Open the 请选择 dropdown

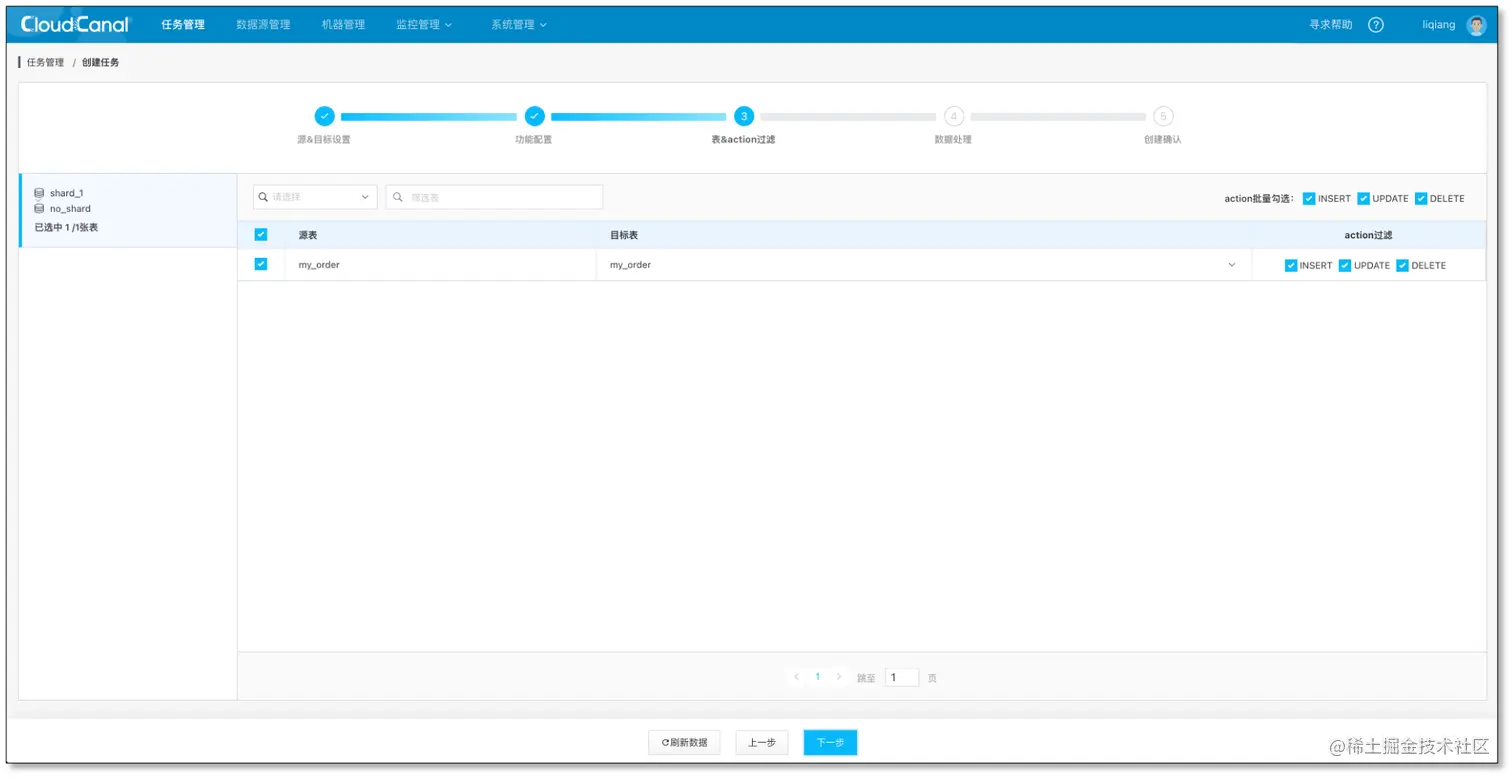315,197
